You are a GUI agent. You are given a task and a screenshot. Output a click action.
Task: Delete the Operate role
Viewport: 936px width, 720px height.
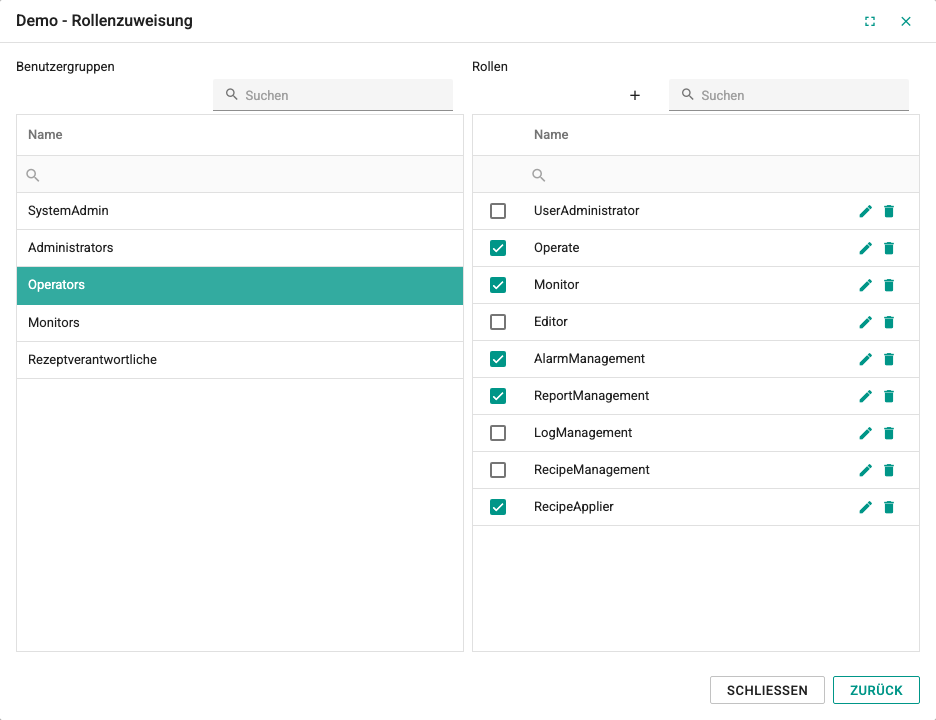pyautogui.click(x=889, y=248)
